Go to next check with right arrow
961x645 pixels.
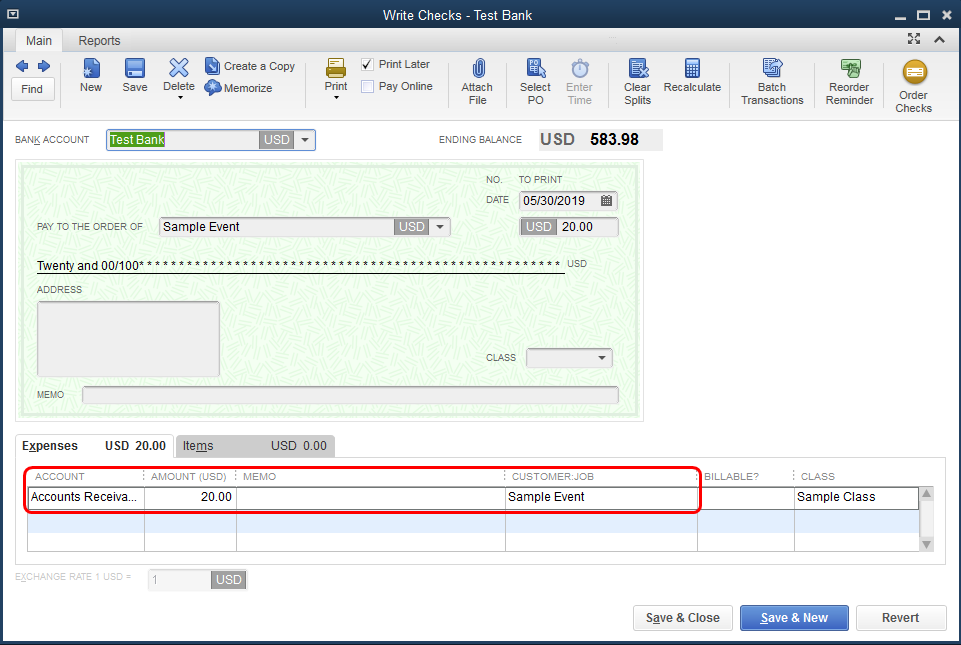44,66
